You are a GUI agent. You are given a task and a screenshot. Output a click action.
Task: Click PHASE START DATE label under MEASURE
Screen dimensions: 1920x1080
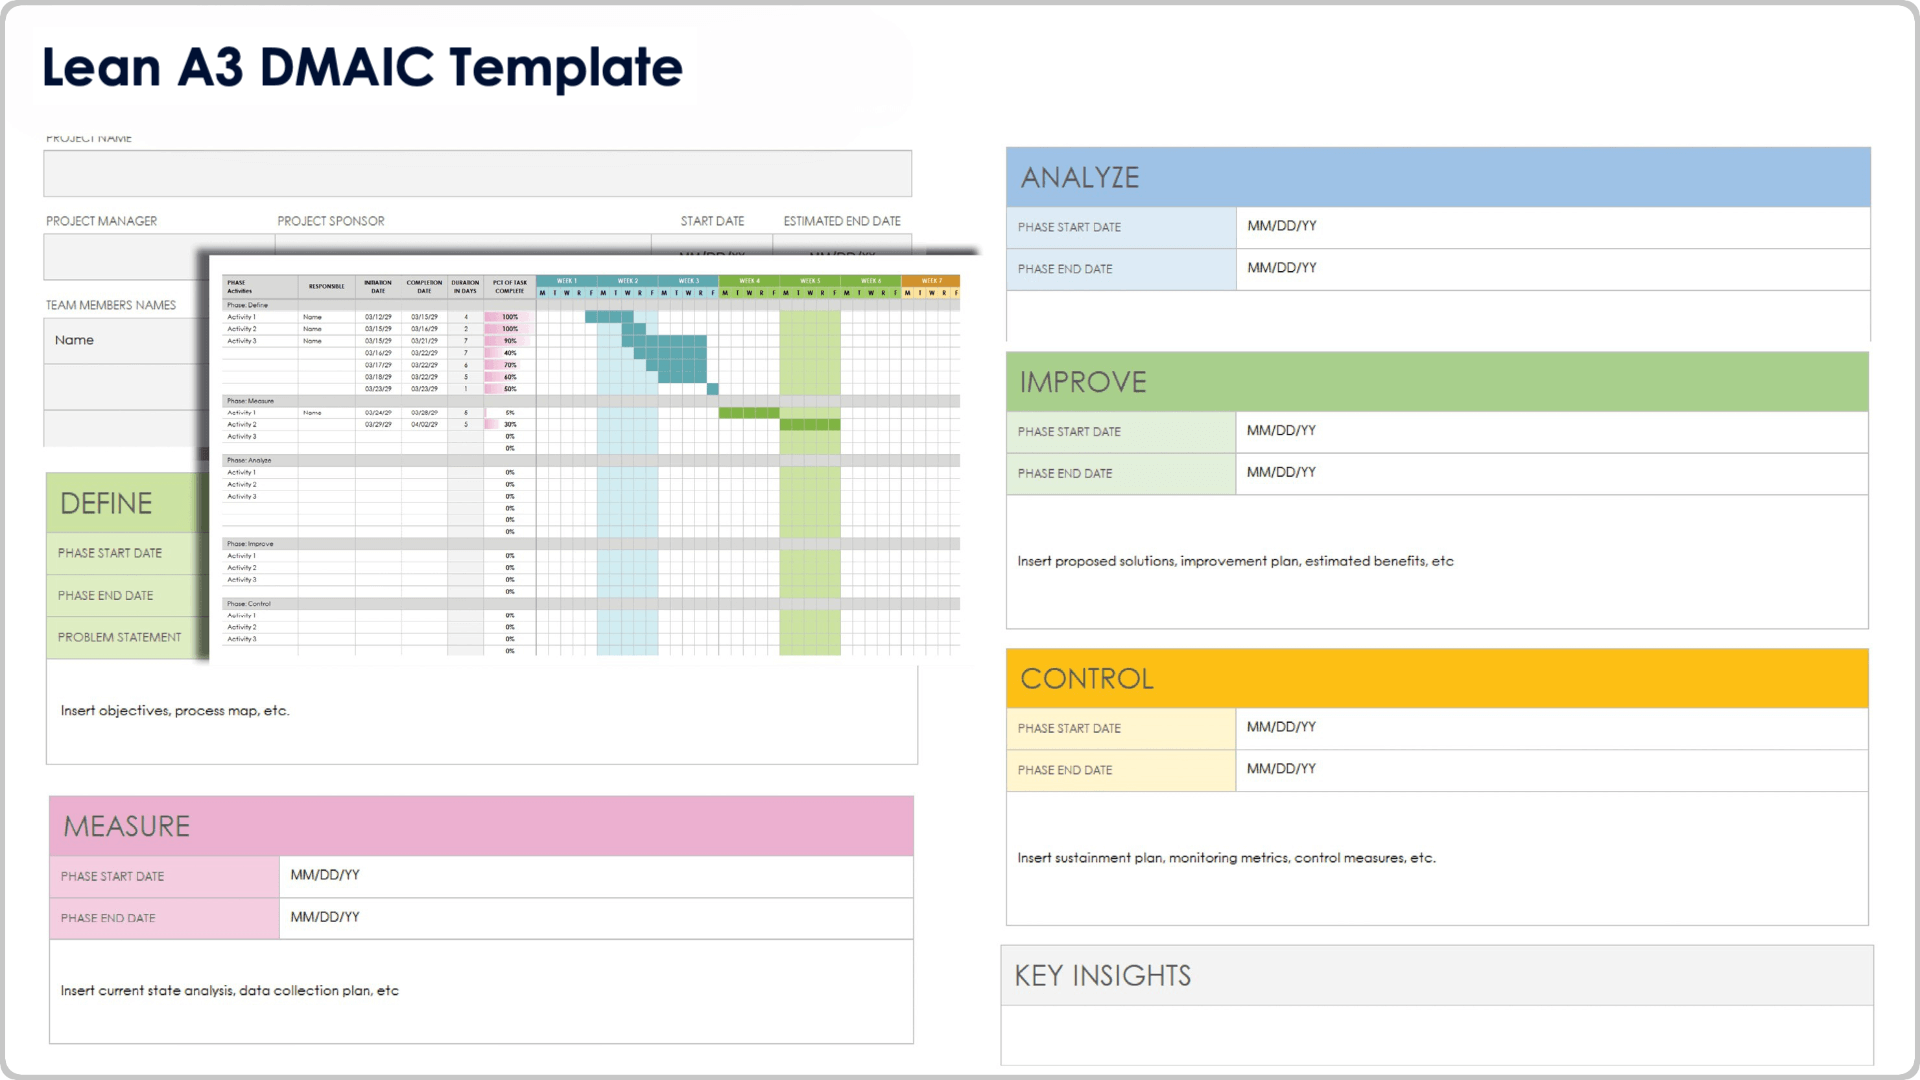tap(112, 876)
